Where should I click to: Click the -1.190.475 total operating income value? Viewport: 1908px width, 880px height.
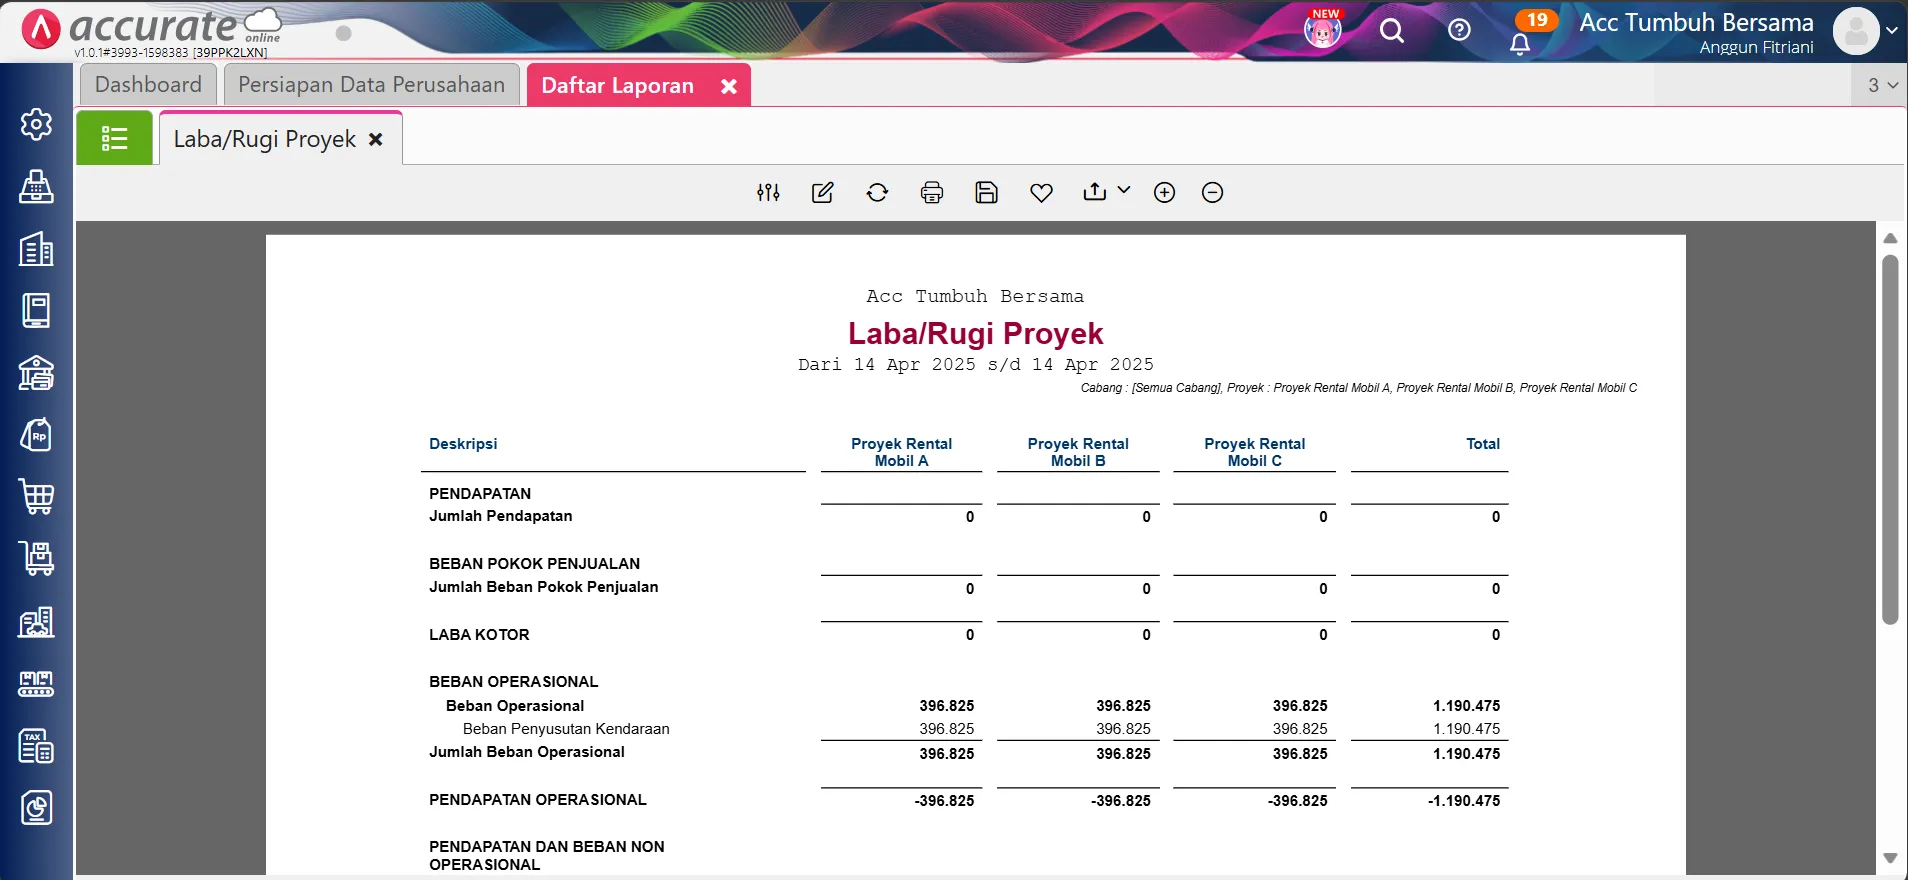click(x=1464, y=801)
